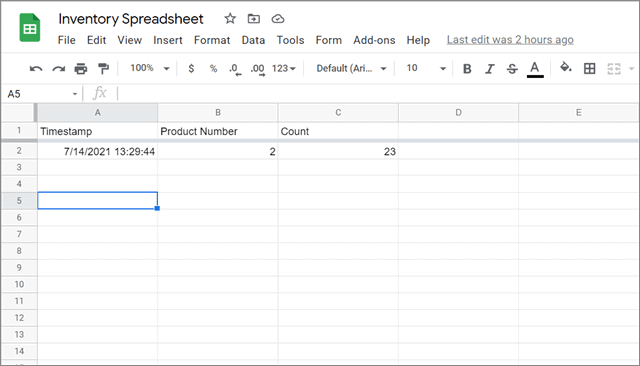Click the Last edit was 2 hours ago link
The height and width of the screenshot is (366, 640).
click(510, 40)
